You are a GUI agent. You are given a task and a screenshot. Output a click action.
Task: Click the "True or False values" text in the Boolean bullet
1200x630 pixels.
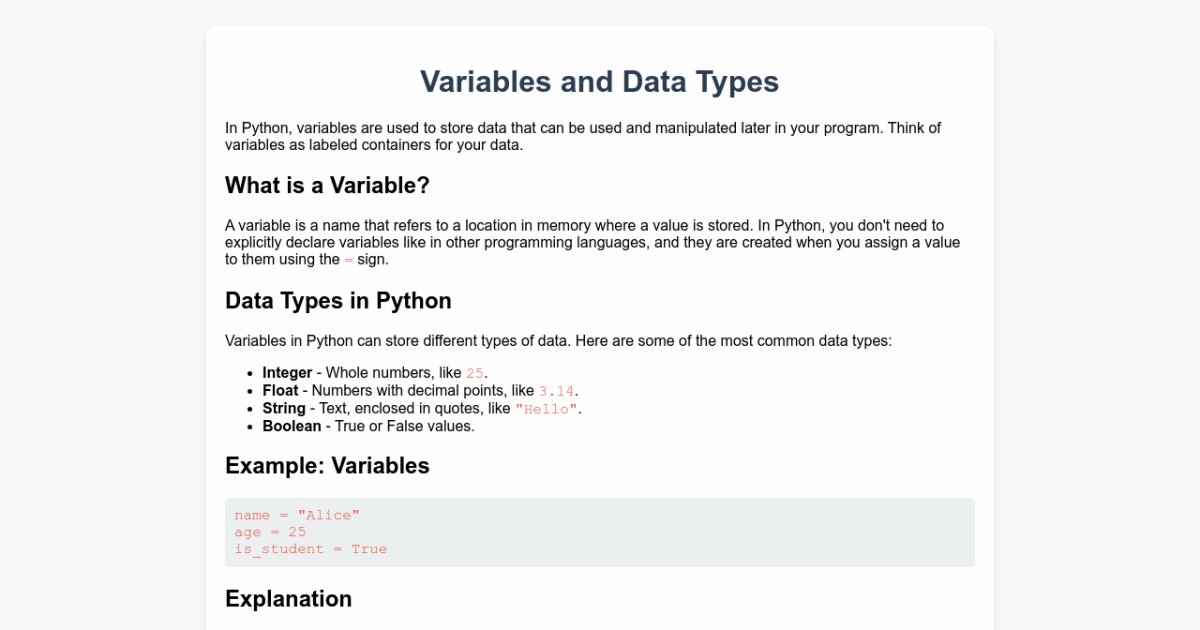click(x=404, y=426)
